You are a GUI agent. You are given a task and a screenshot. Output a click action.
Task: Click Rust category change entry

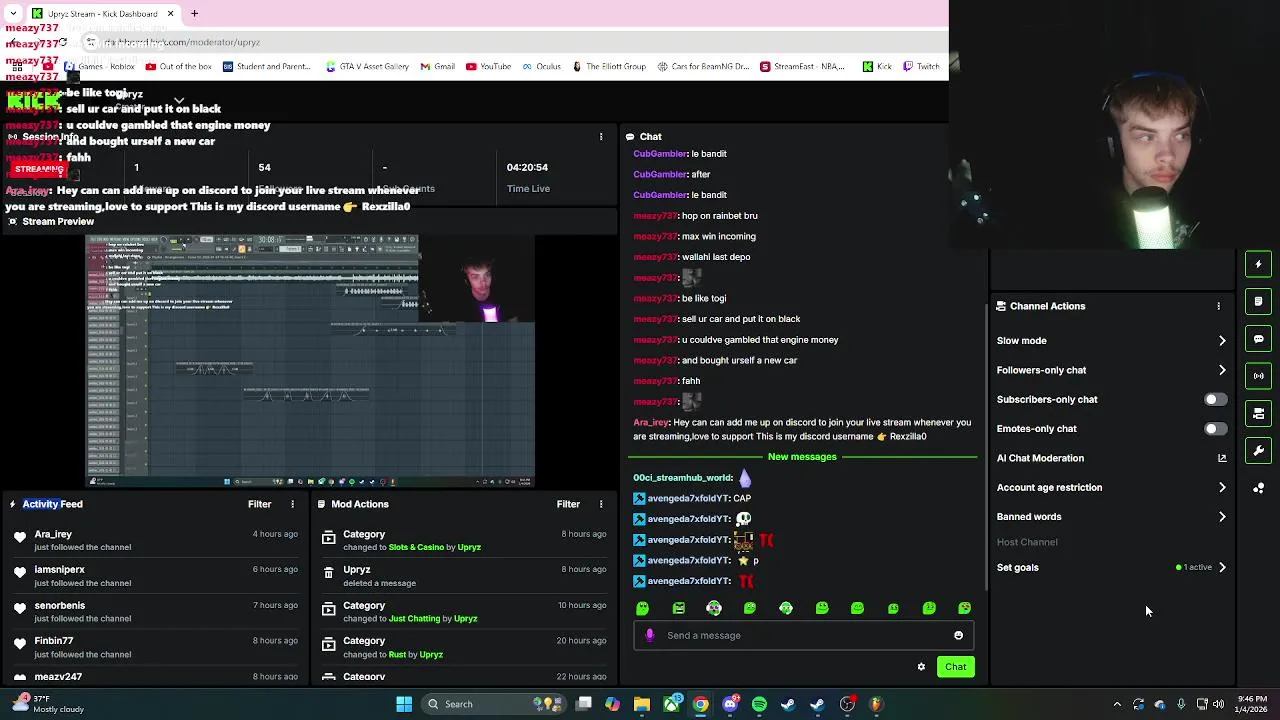[x=465, y=648]
